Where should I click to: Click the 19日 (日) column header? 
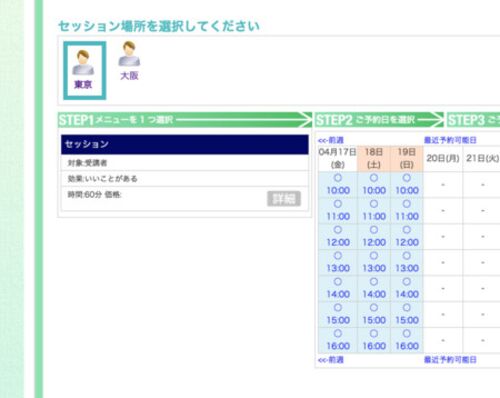[407, 158]
